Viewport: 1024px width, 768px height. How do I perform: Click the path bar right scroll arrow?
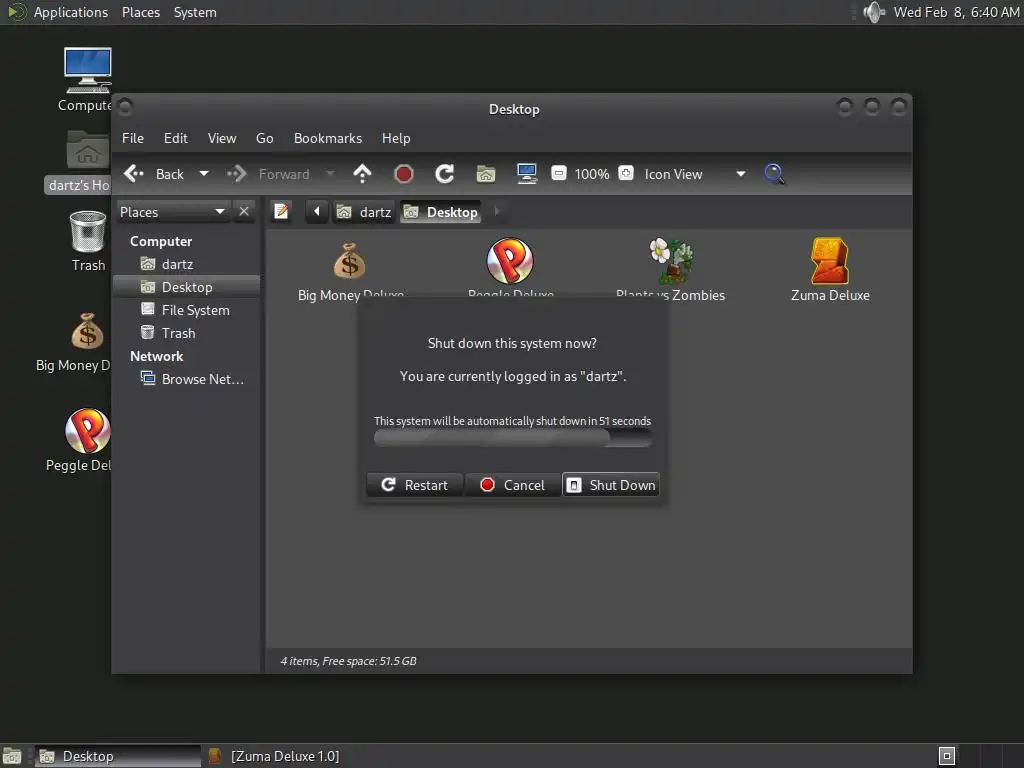(497, 212)
